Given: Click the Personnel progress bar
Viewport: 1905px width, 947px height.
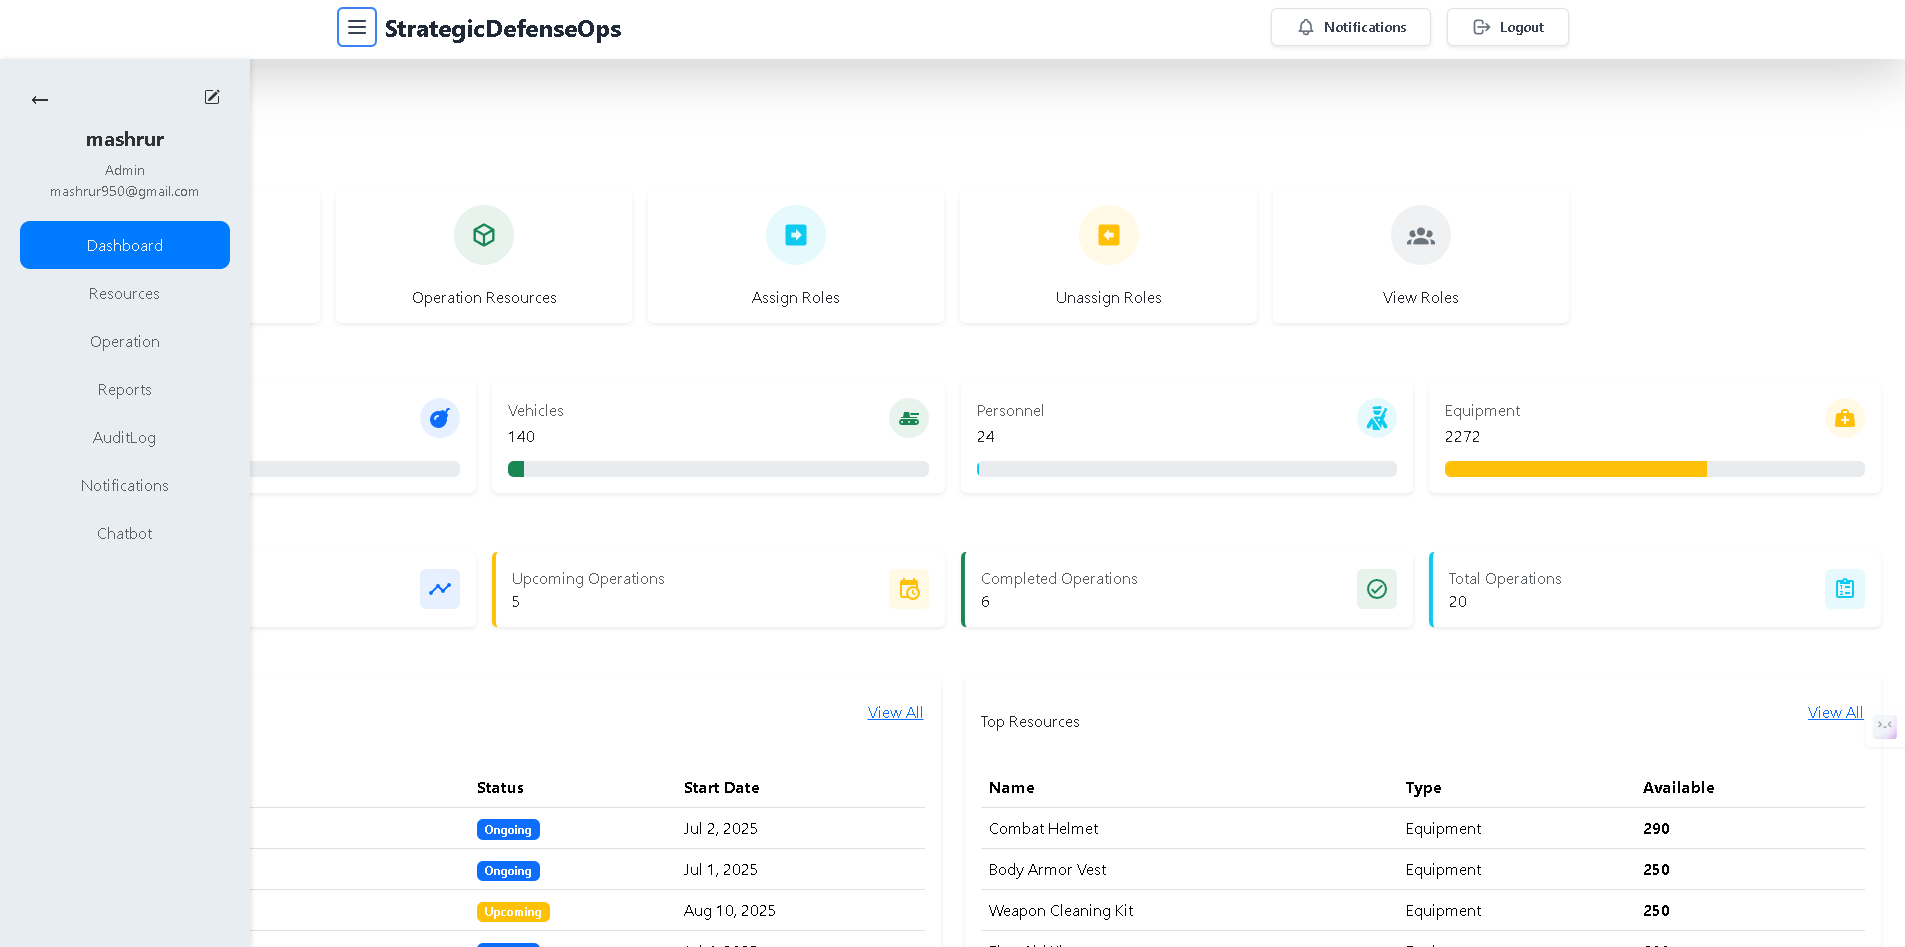Looking at the screenshot, I should (1187, 469).
